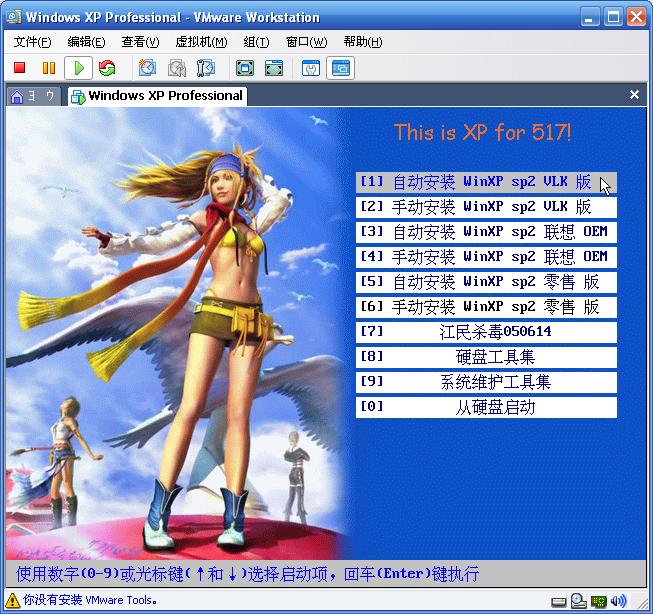The height and width of the screenshot is (614, 653).
Task: Click the CD-ROM device status bar icon
Action: point(578,601)
